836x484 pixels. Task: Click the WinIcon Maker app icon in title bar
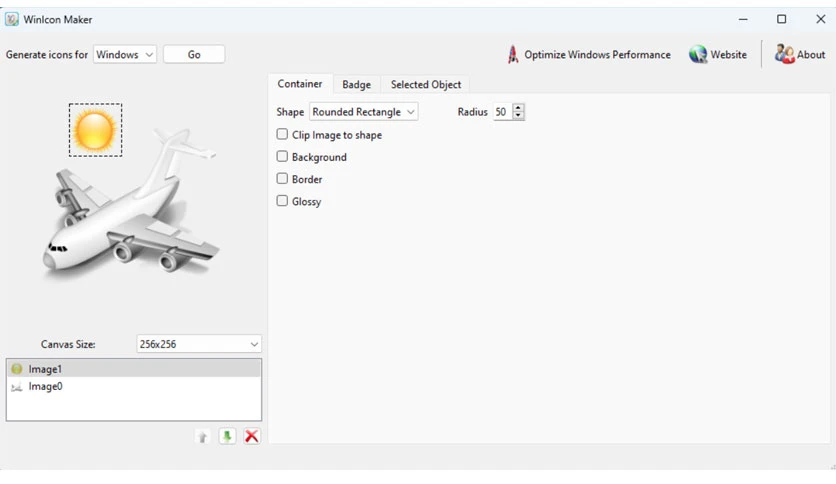[12, 19]
